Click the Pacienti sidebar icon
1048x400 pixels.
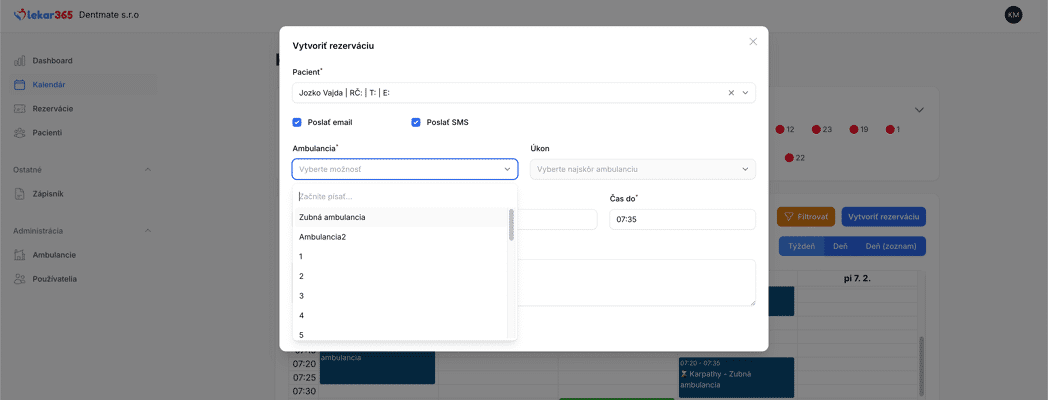pos(20,132)
